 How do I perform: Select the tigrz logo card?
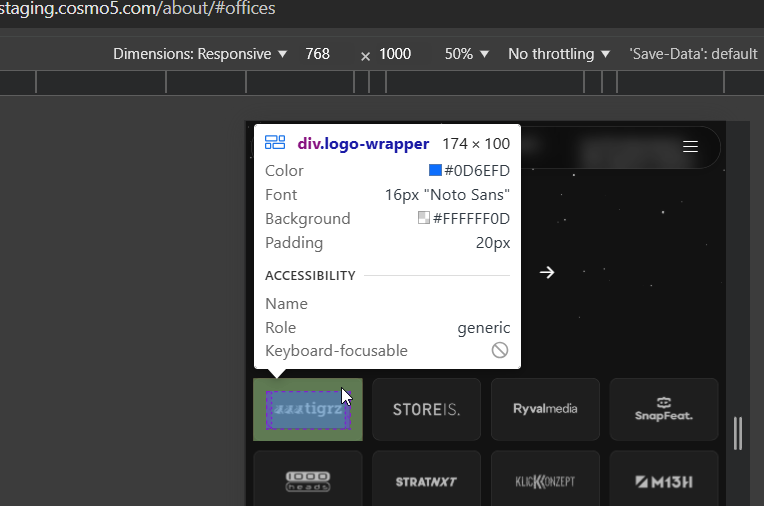[x=308, y=409]
